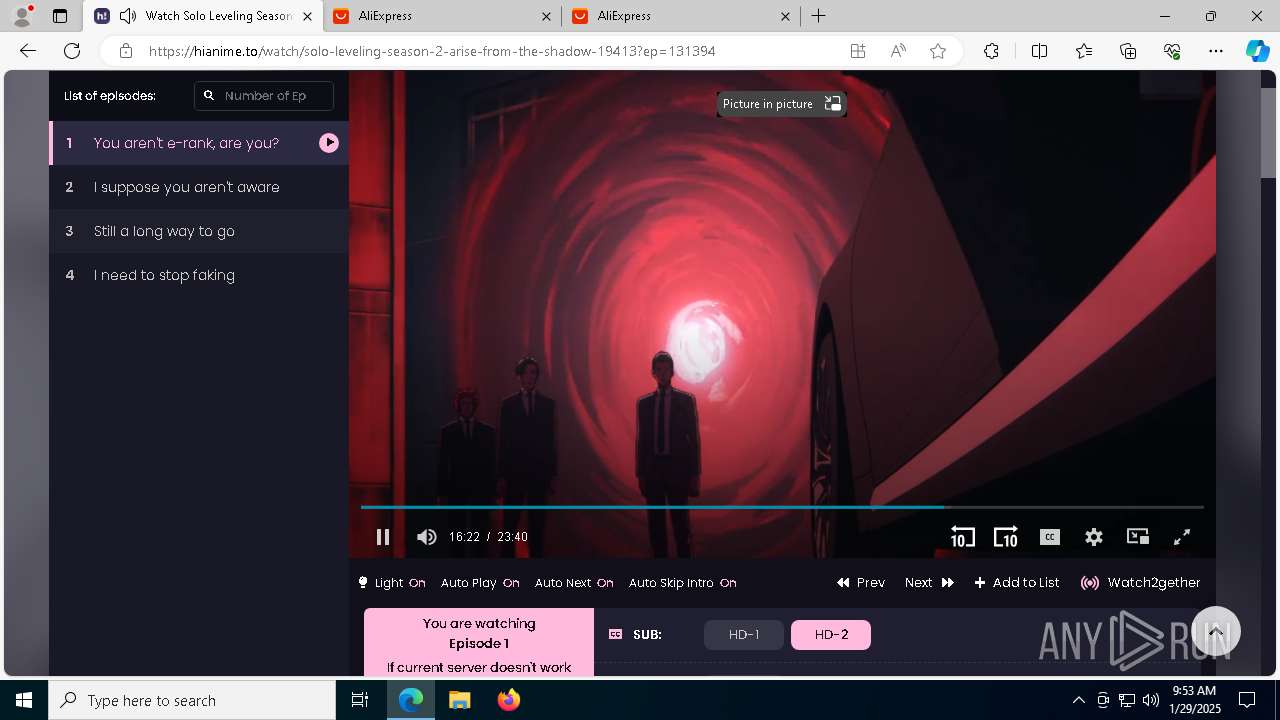The image size is (1280, 720).
Task: Go to Next episode
Action: (x=929, y=583)
